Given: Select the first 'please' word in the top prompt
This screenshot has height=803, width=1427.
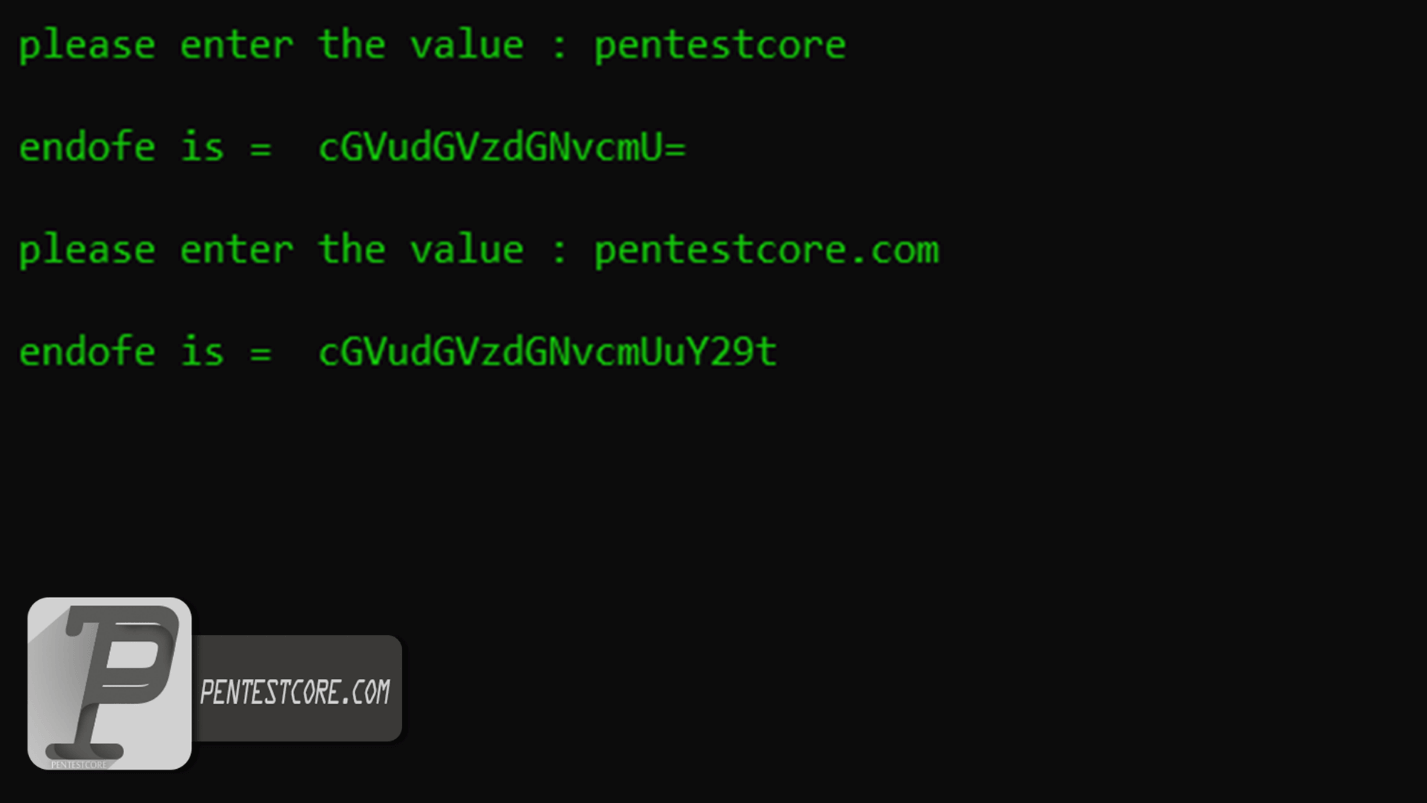Looking at the screenshot, I should pos(87,46).
